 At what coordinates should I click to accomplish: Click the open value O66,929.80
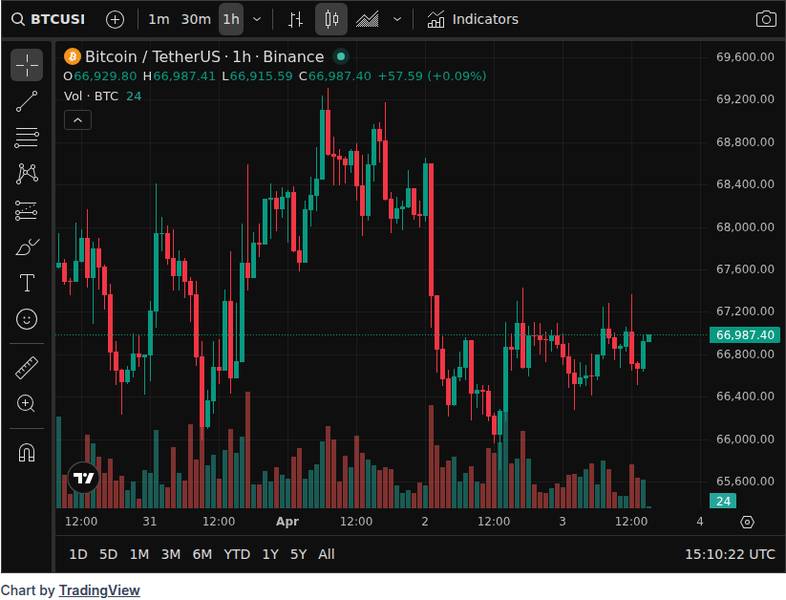[100, 76]
